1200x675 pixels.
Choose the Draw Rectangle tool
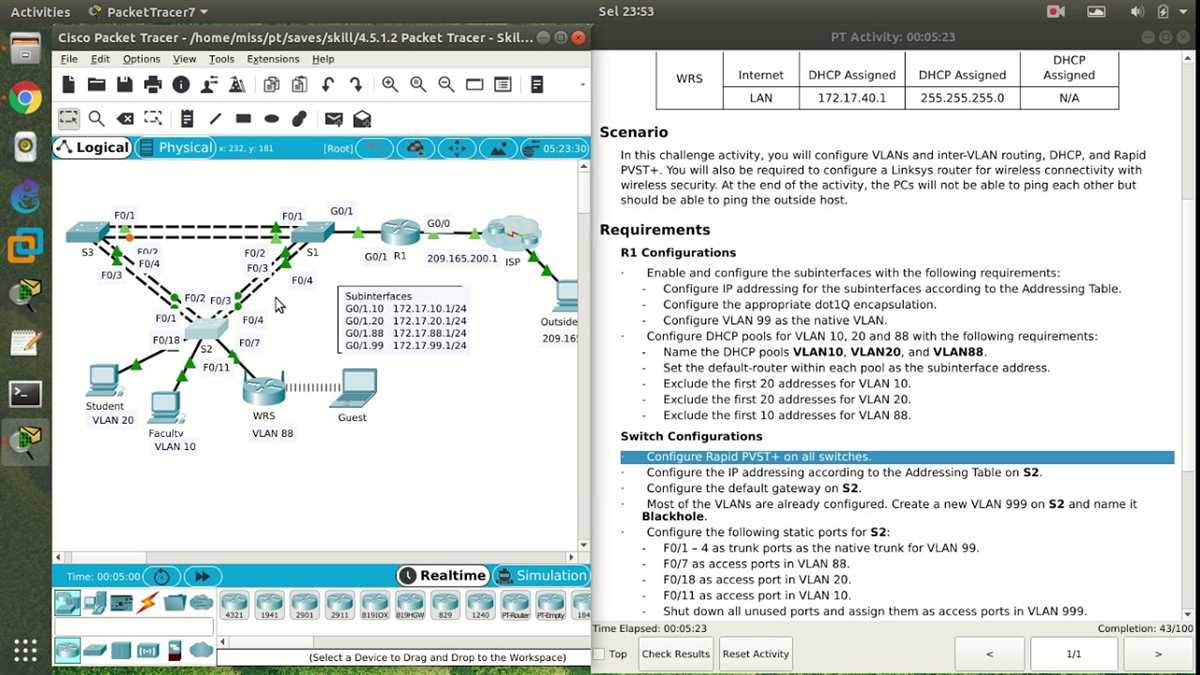243,118
